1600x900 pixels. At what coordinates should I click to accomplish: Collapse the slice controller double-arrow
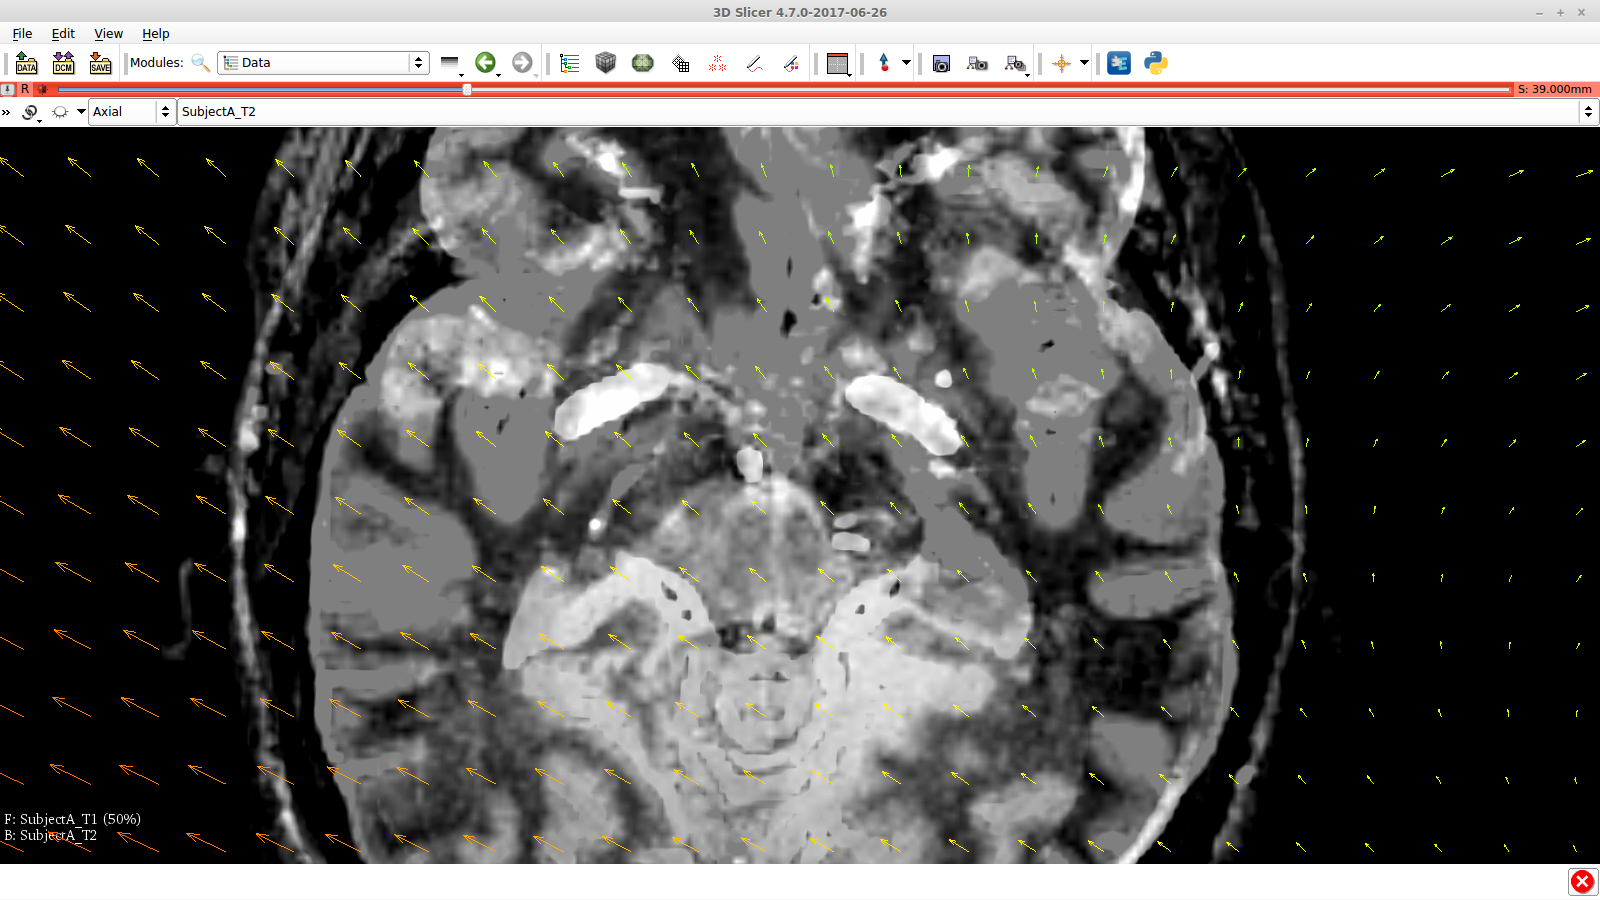pyautogui.click(x=6, y=112)
